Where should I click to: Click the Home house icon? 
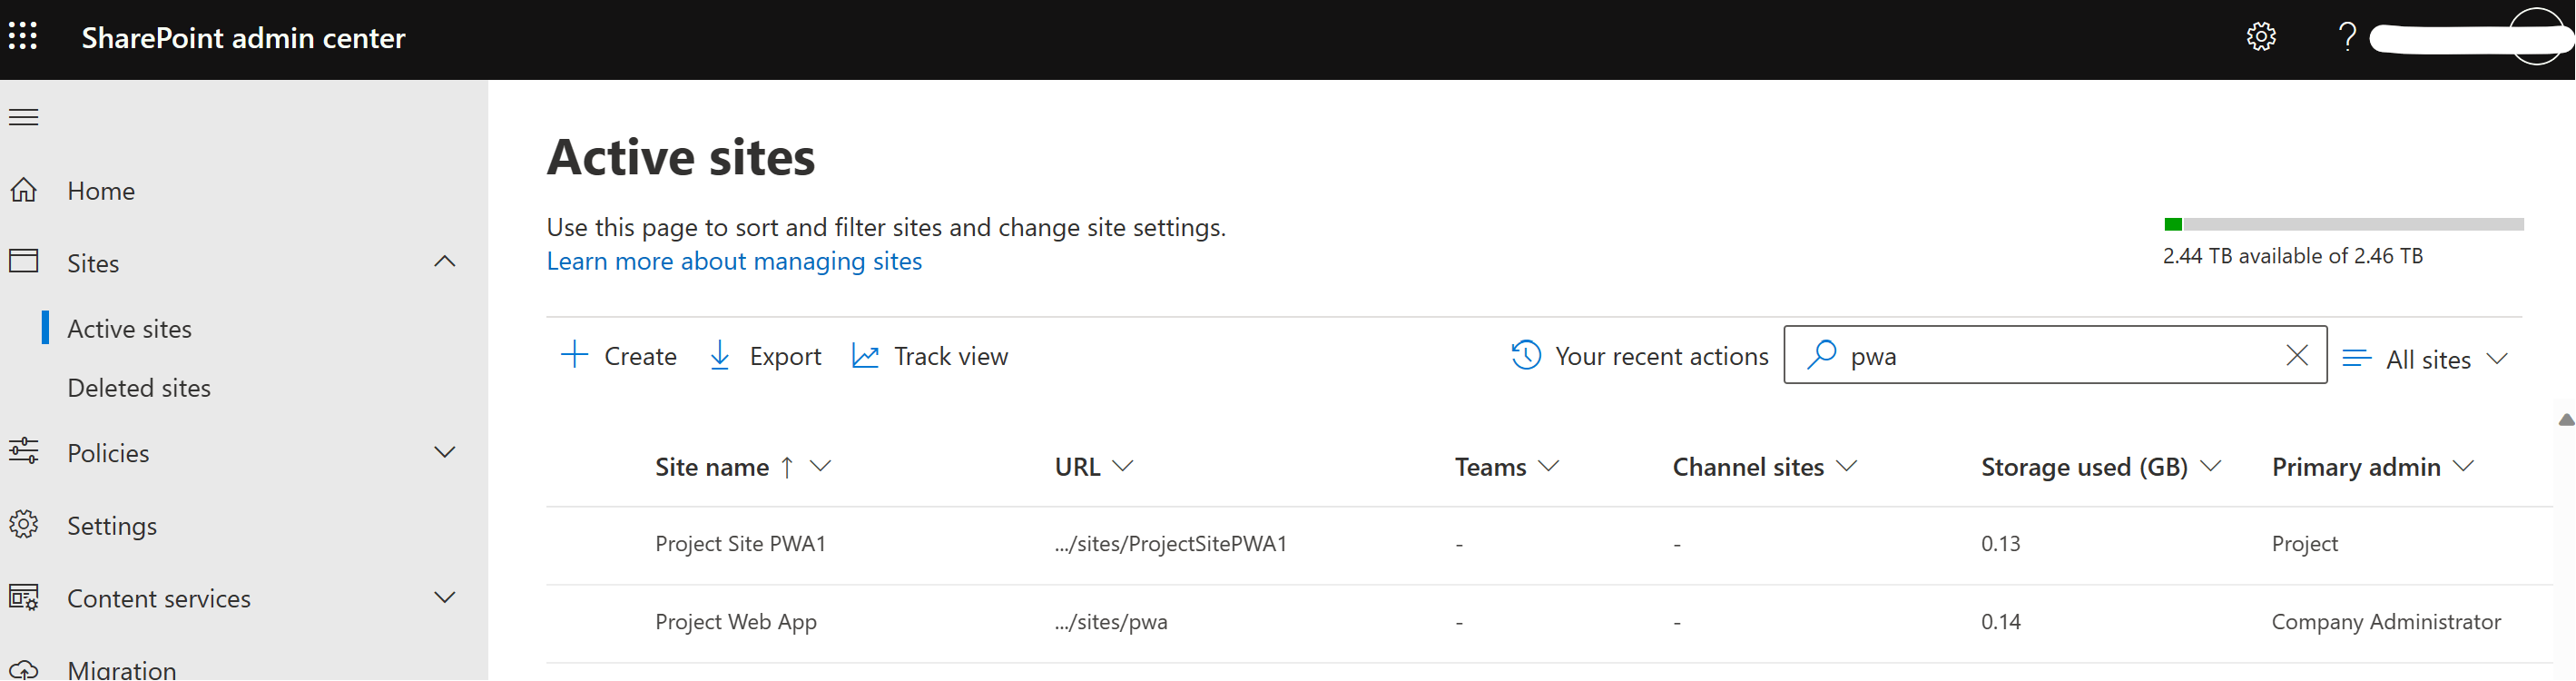[24, 190]
